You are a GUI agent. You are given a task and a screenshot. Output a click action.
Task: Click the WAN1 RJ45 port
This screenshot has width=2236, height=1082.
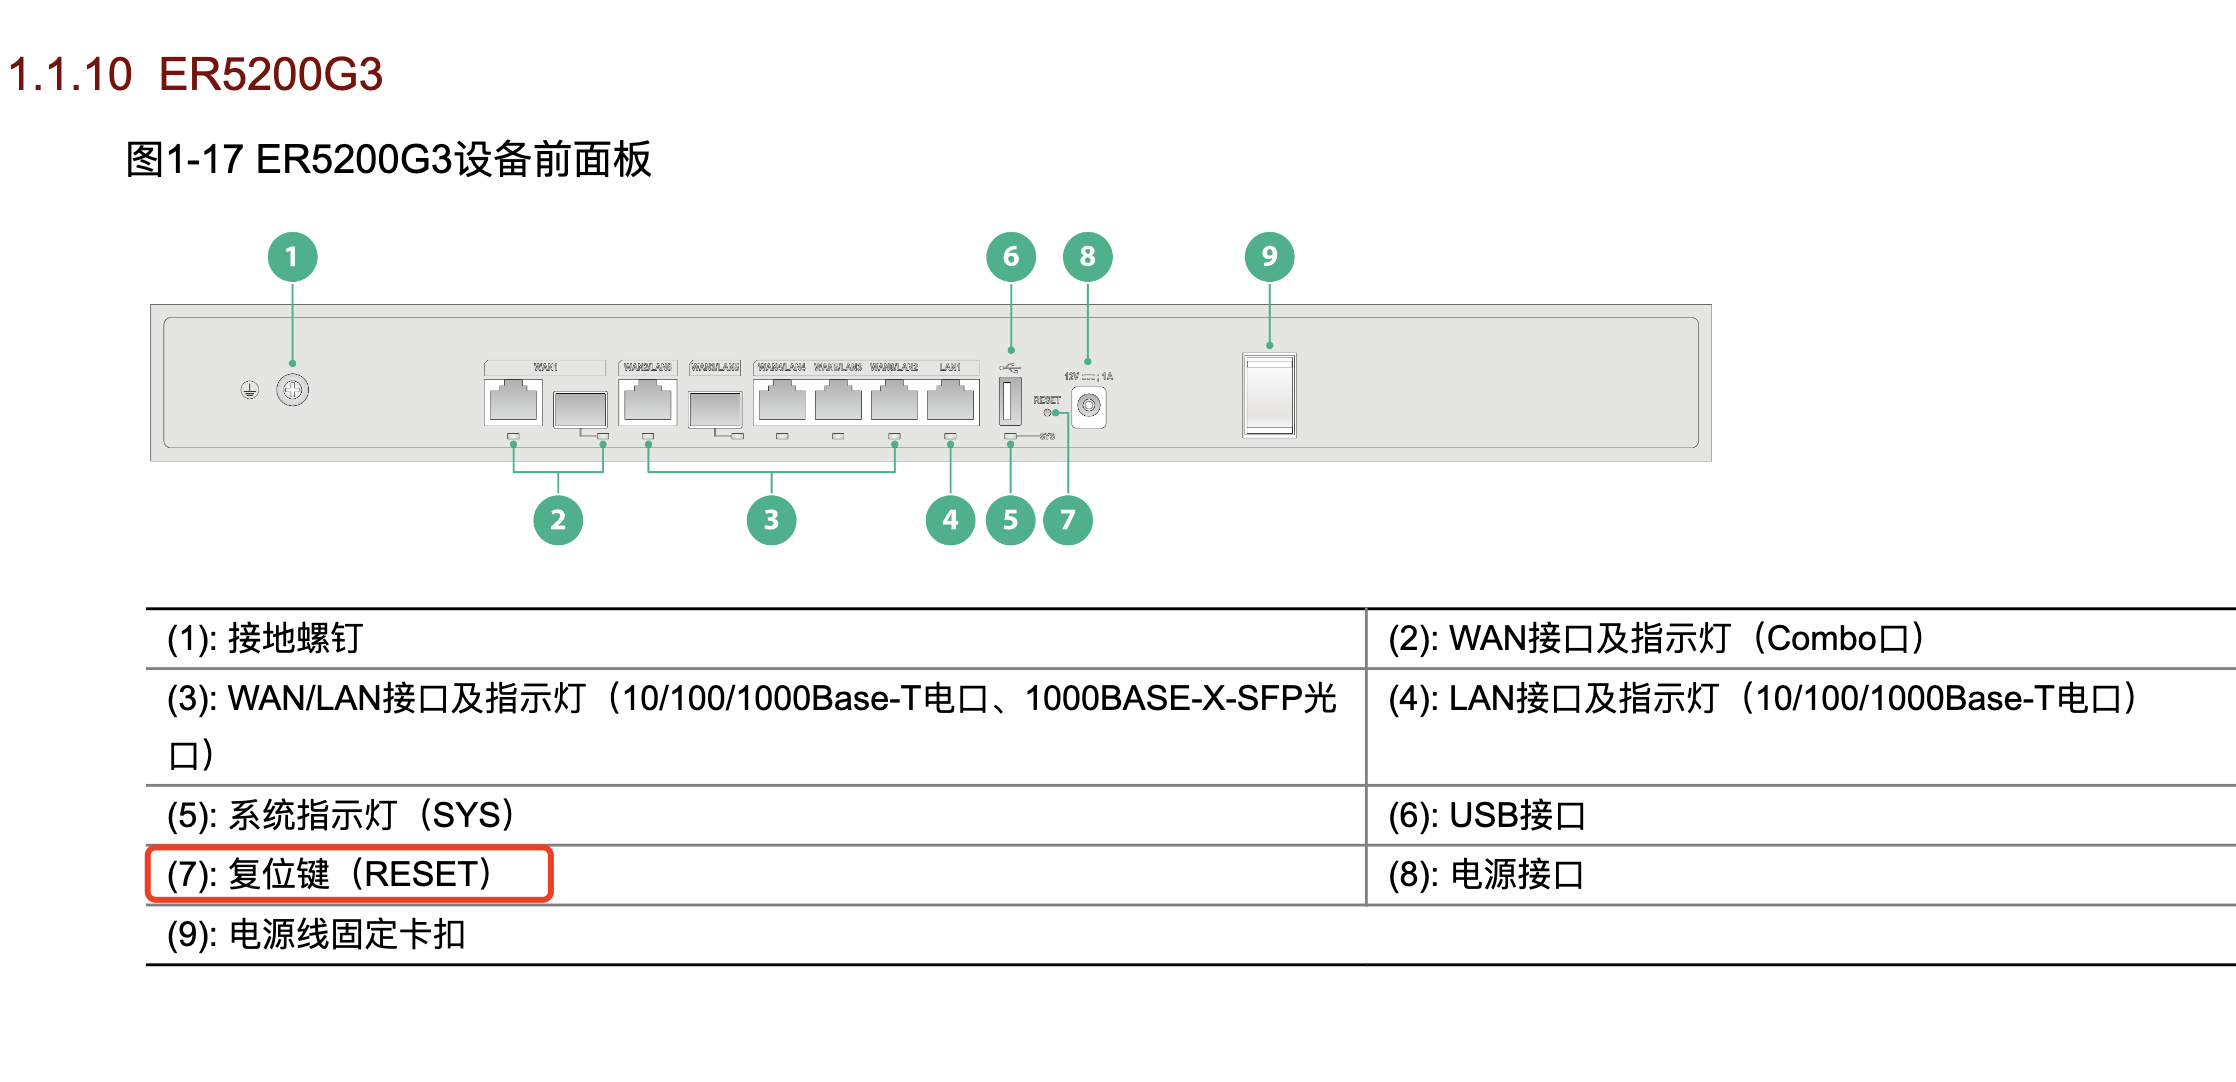513,401
